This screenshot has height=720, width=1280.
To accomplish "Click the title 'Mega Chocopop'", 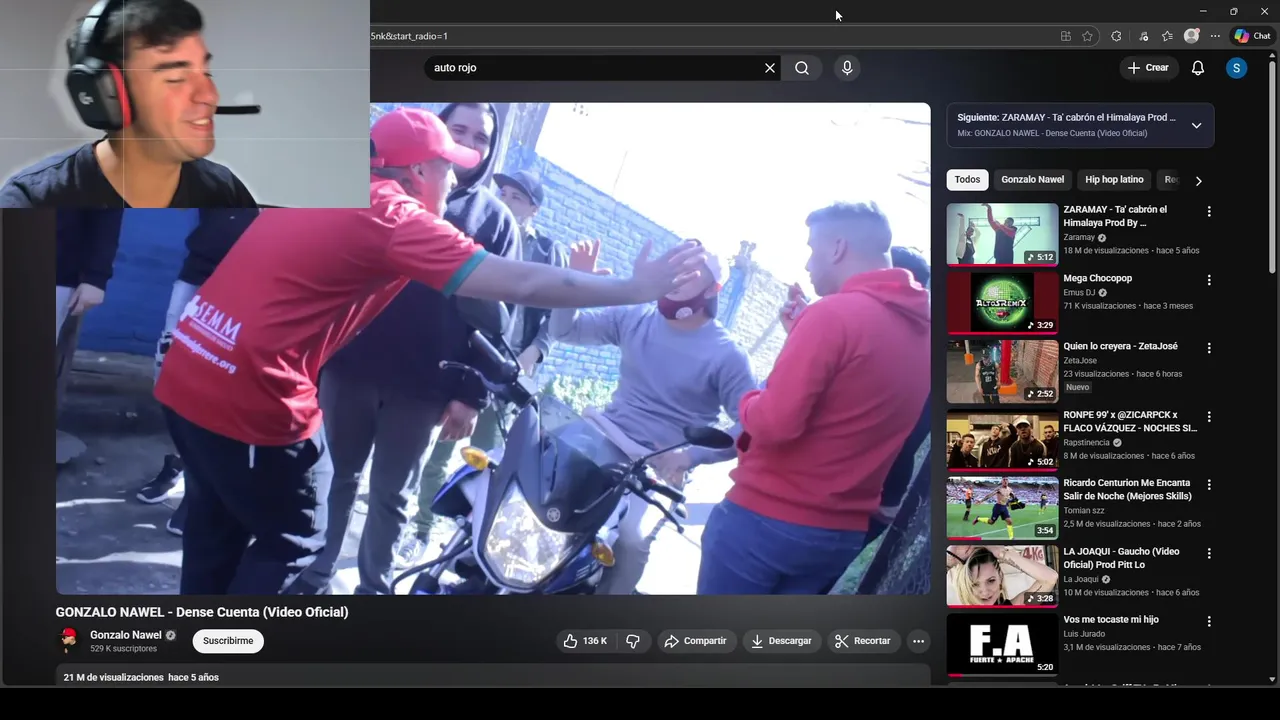I will tap(1097, 278).
